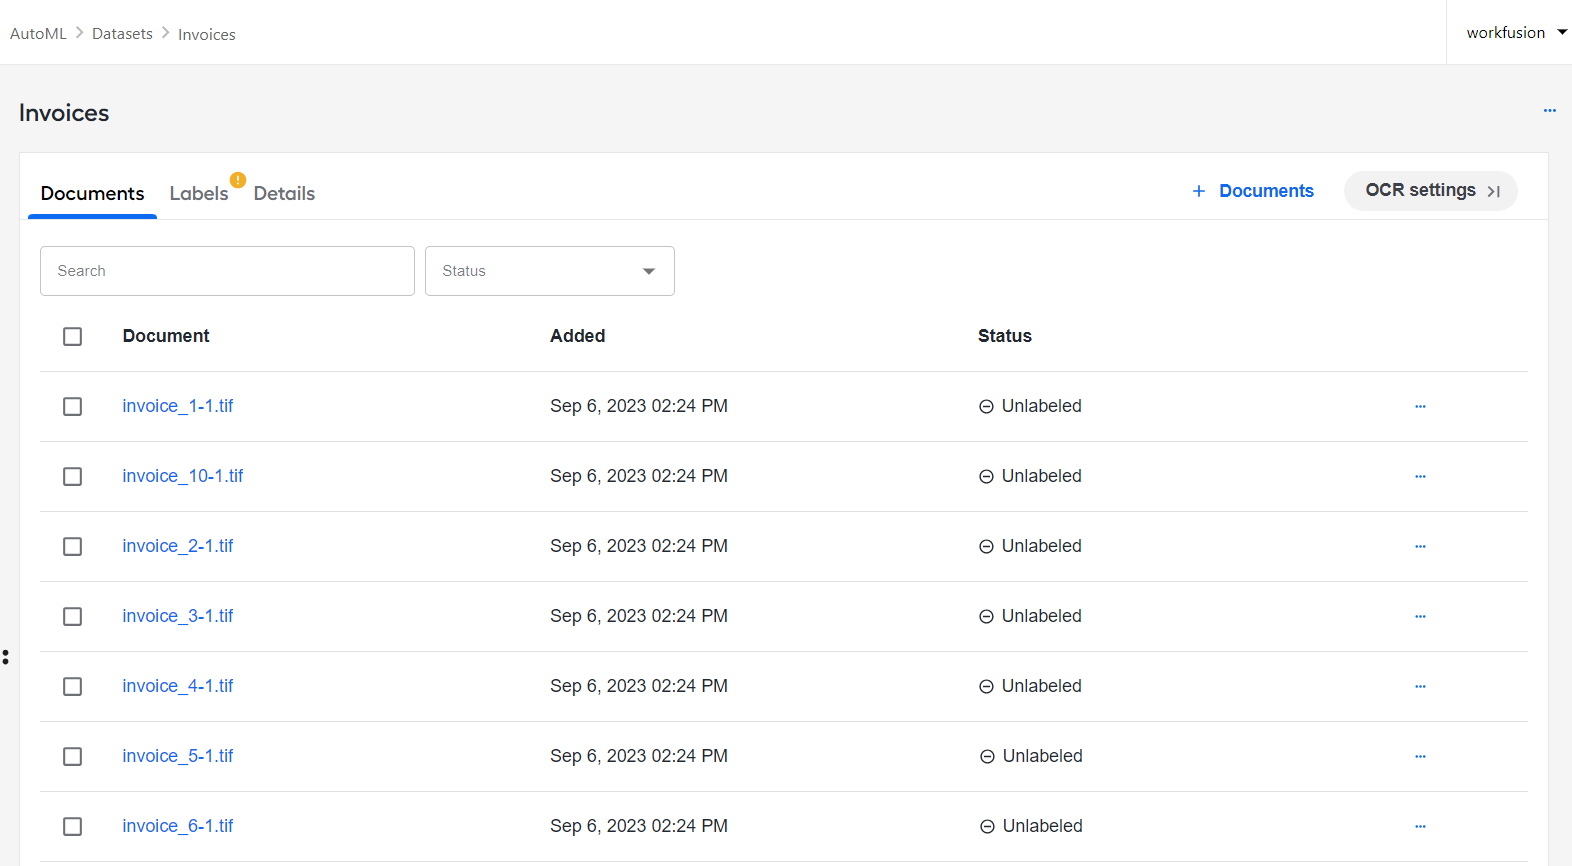The image size is (1572, 866).
Task: Click the Invoices page title
Action: (64, 113)
